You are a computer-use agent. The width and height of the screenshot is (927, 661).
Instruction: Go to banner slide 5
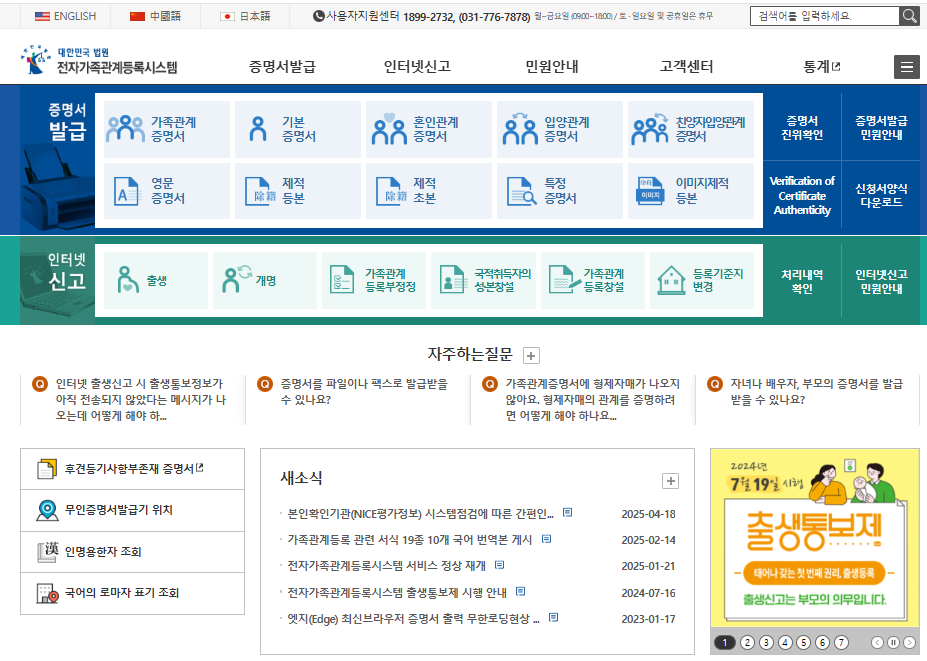pos(803,642)
